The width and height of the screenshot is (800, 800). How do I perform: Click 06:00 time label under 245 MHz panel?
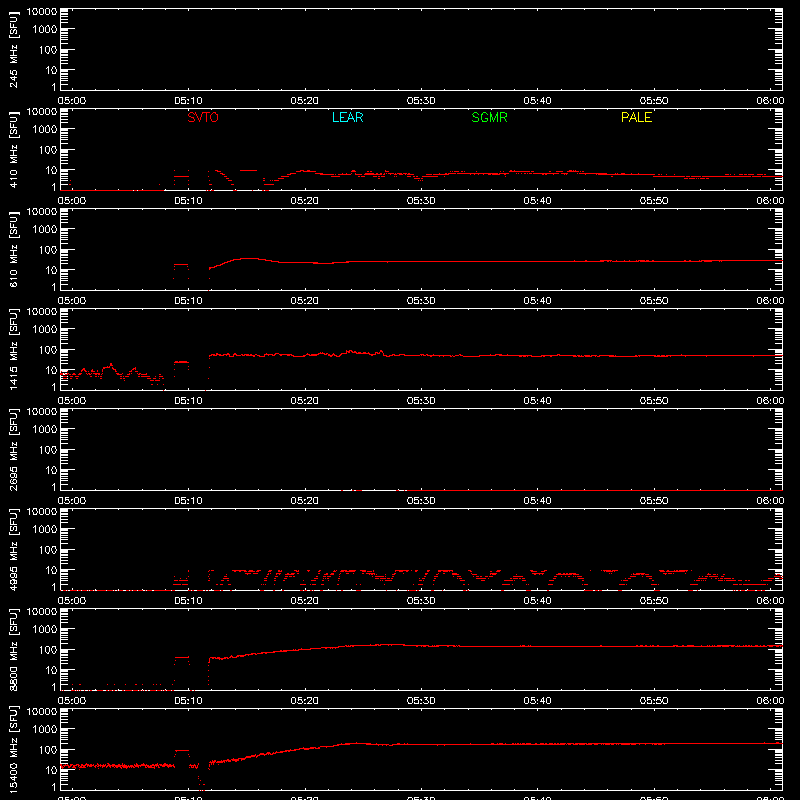770,101
